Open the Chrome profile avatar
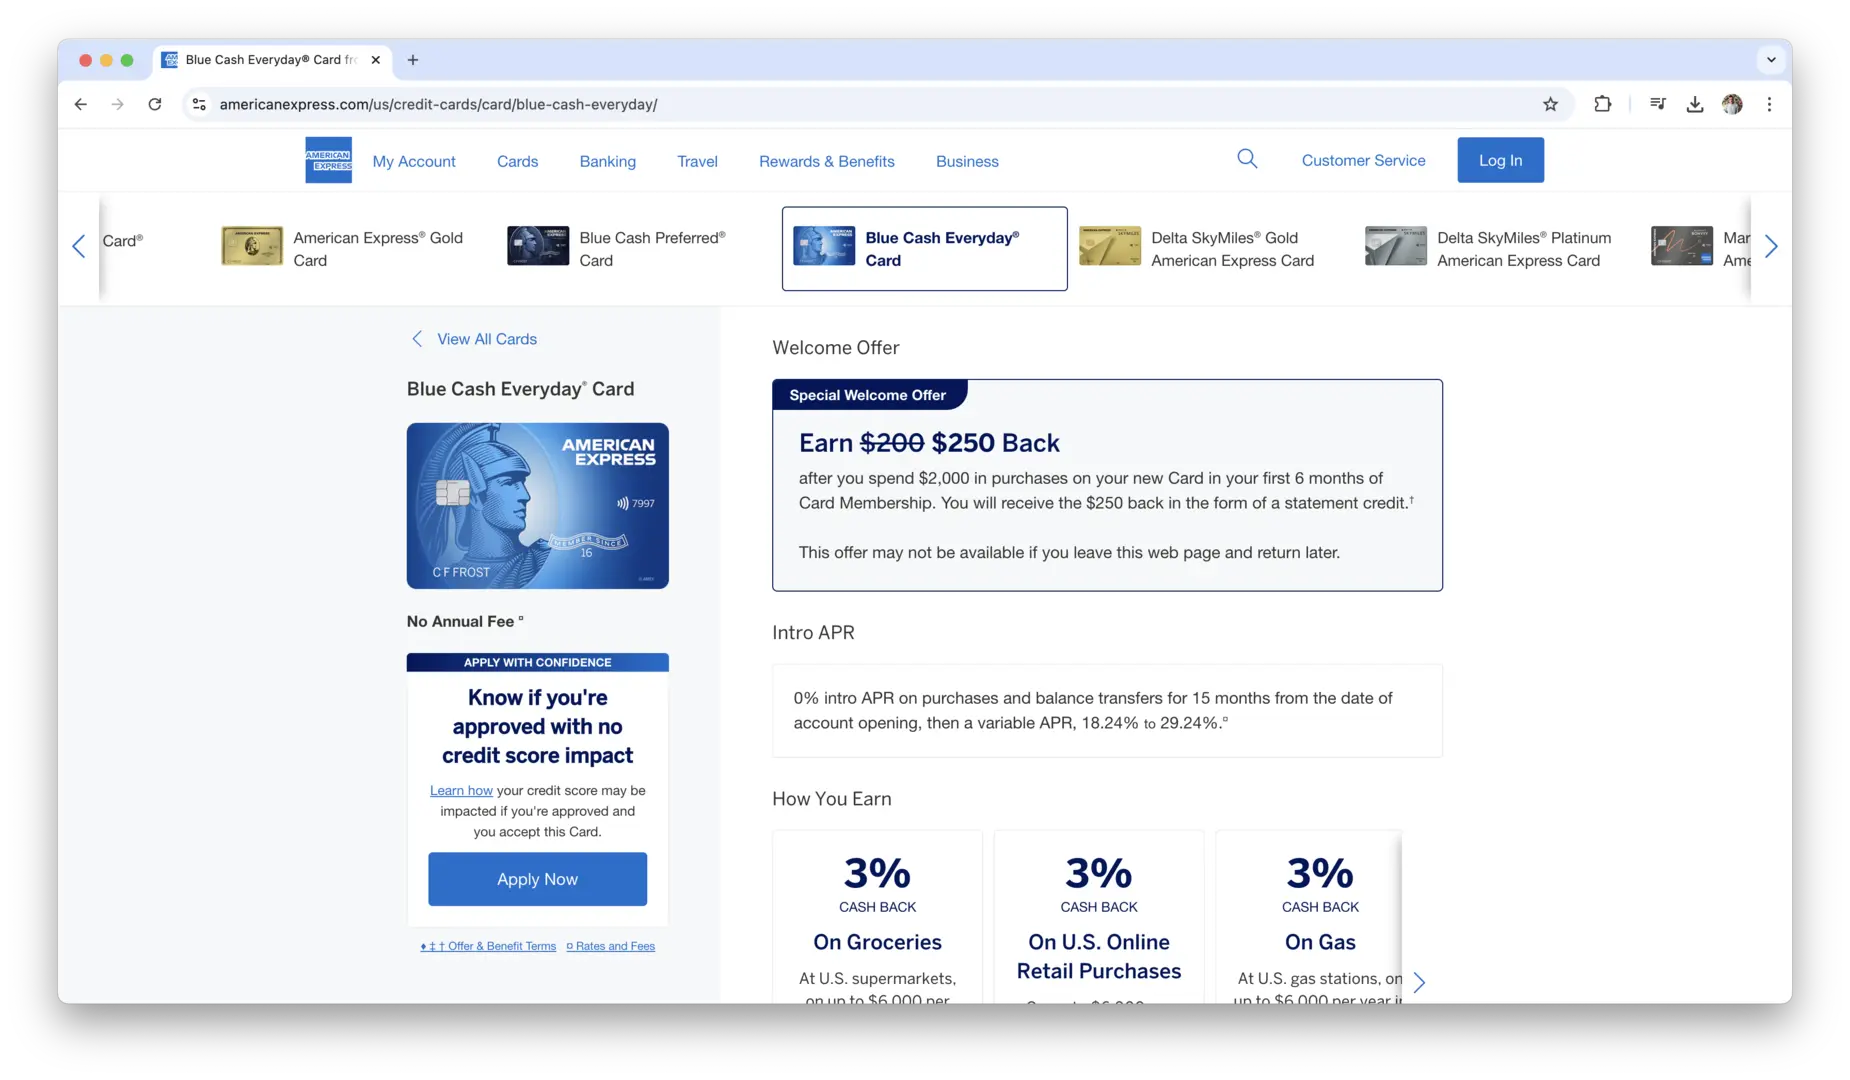 (x=1732, y=104)
